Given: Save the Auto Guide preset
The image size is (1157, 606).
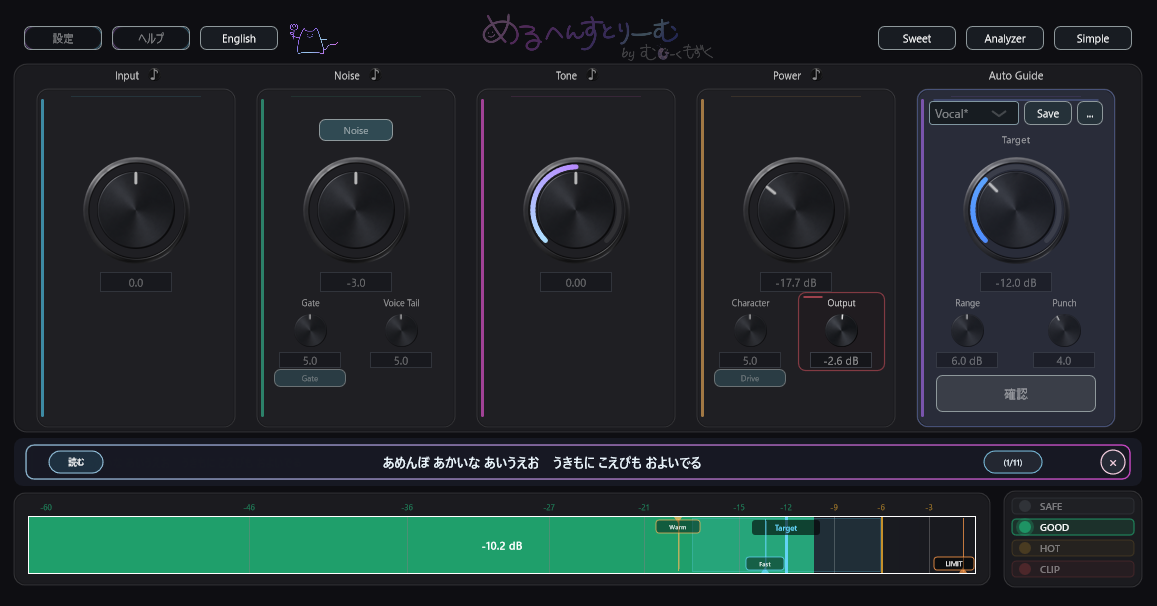Looking at the screenshot, I should [x=1048, y=114].
